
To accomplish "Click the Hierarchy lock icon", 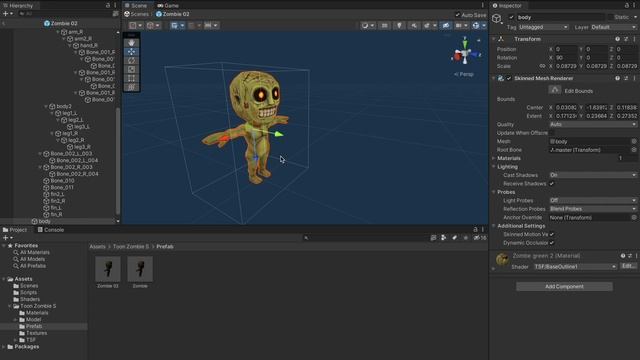I will point(108,6).
